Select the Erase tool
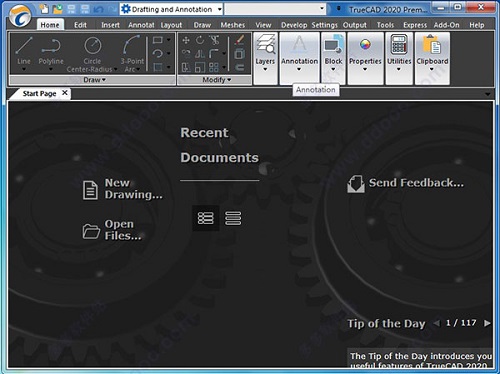Screen dimensions: 500x374 coord(239,40)
